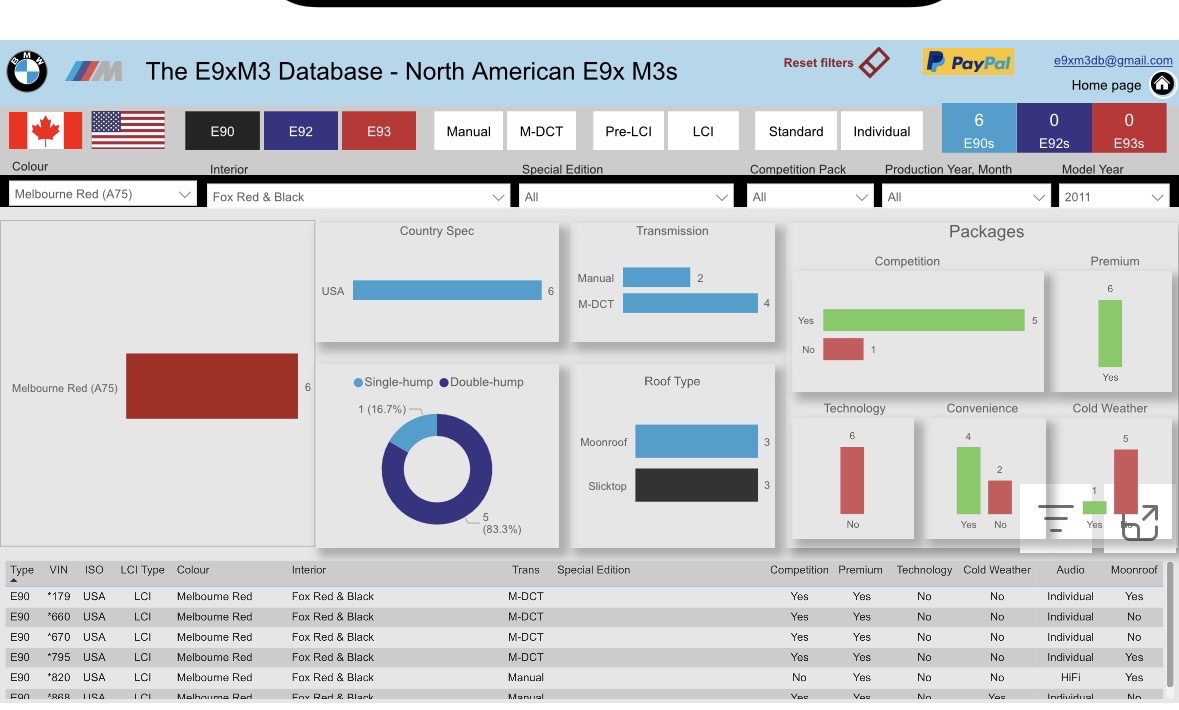
Task: Expand the Interior Fox Red & Black dropdown
Action: [358, 197]
